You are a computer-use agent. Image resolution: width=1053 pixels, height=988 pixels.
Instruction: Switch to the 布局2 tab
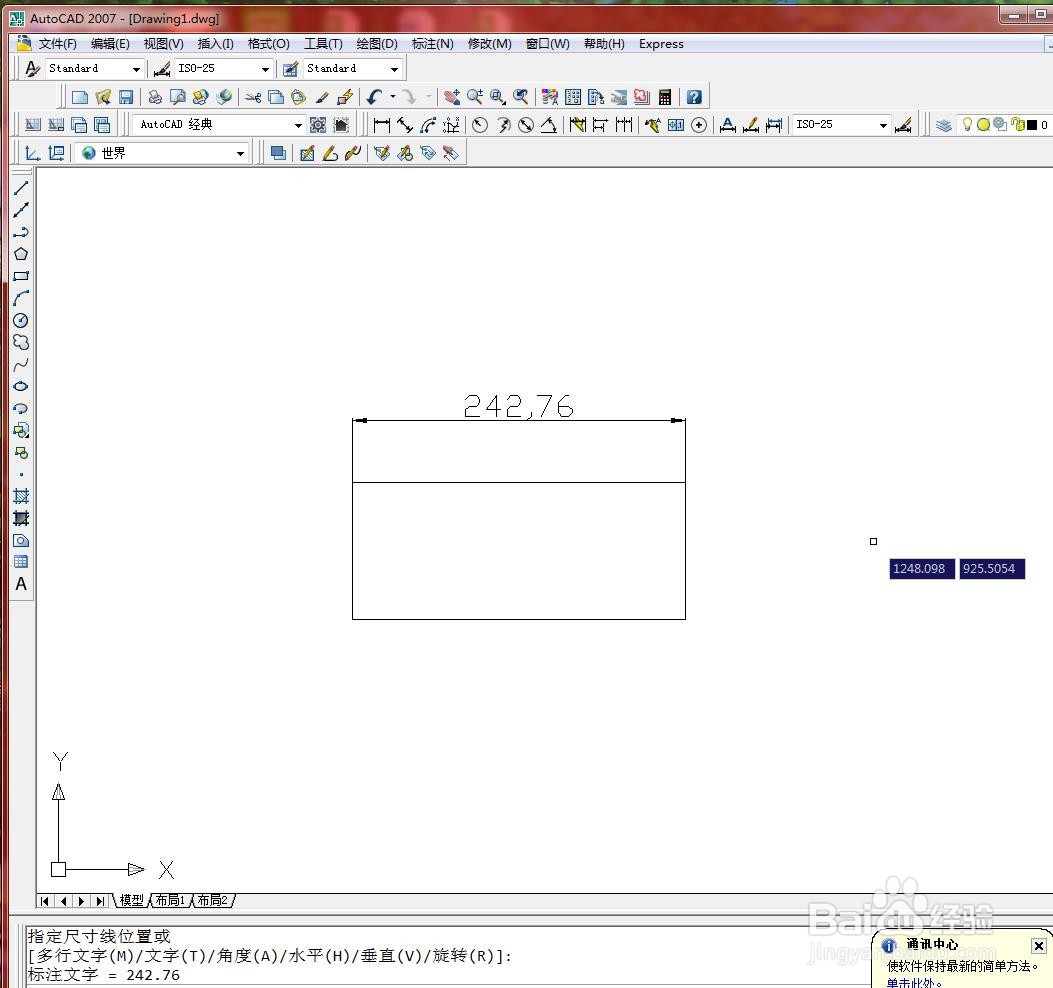tap(212, 900)
